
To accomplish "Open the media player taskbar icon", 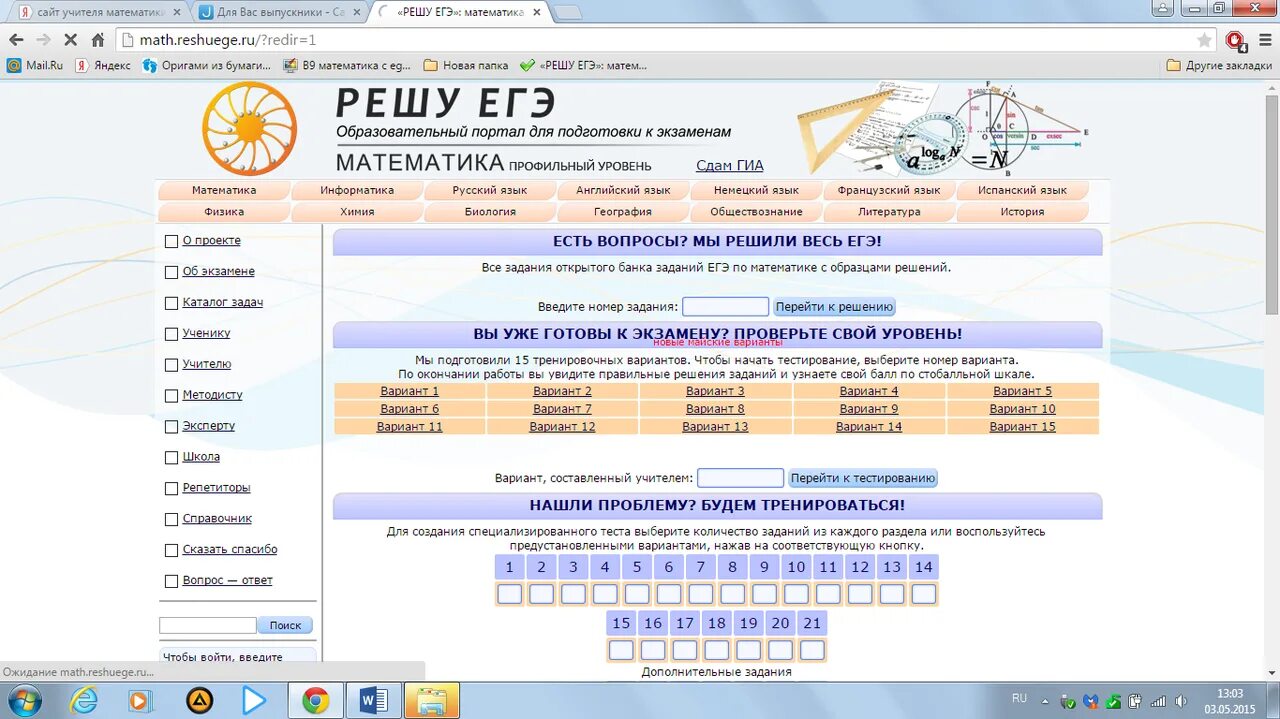I will 140,700.
